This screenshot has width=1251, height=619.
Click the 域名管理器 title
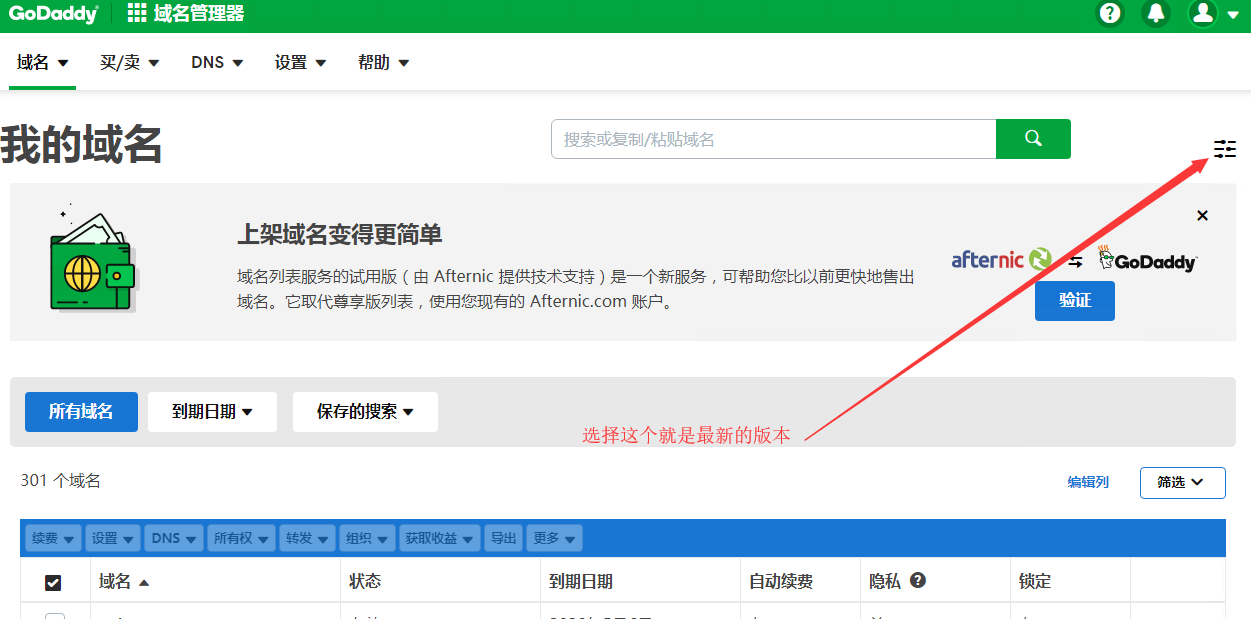tap(199, 13)
